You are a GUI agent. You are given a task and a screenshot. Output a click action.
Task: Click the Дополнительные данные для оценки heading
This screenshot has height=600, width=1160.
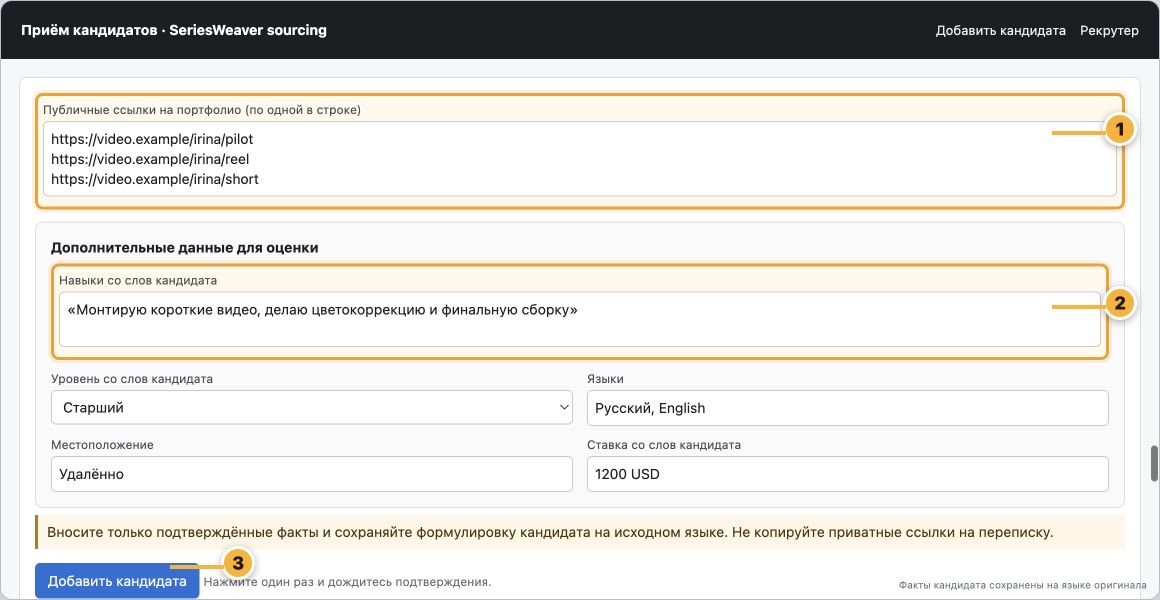pos(184,248)
